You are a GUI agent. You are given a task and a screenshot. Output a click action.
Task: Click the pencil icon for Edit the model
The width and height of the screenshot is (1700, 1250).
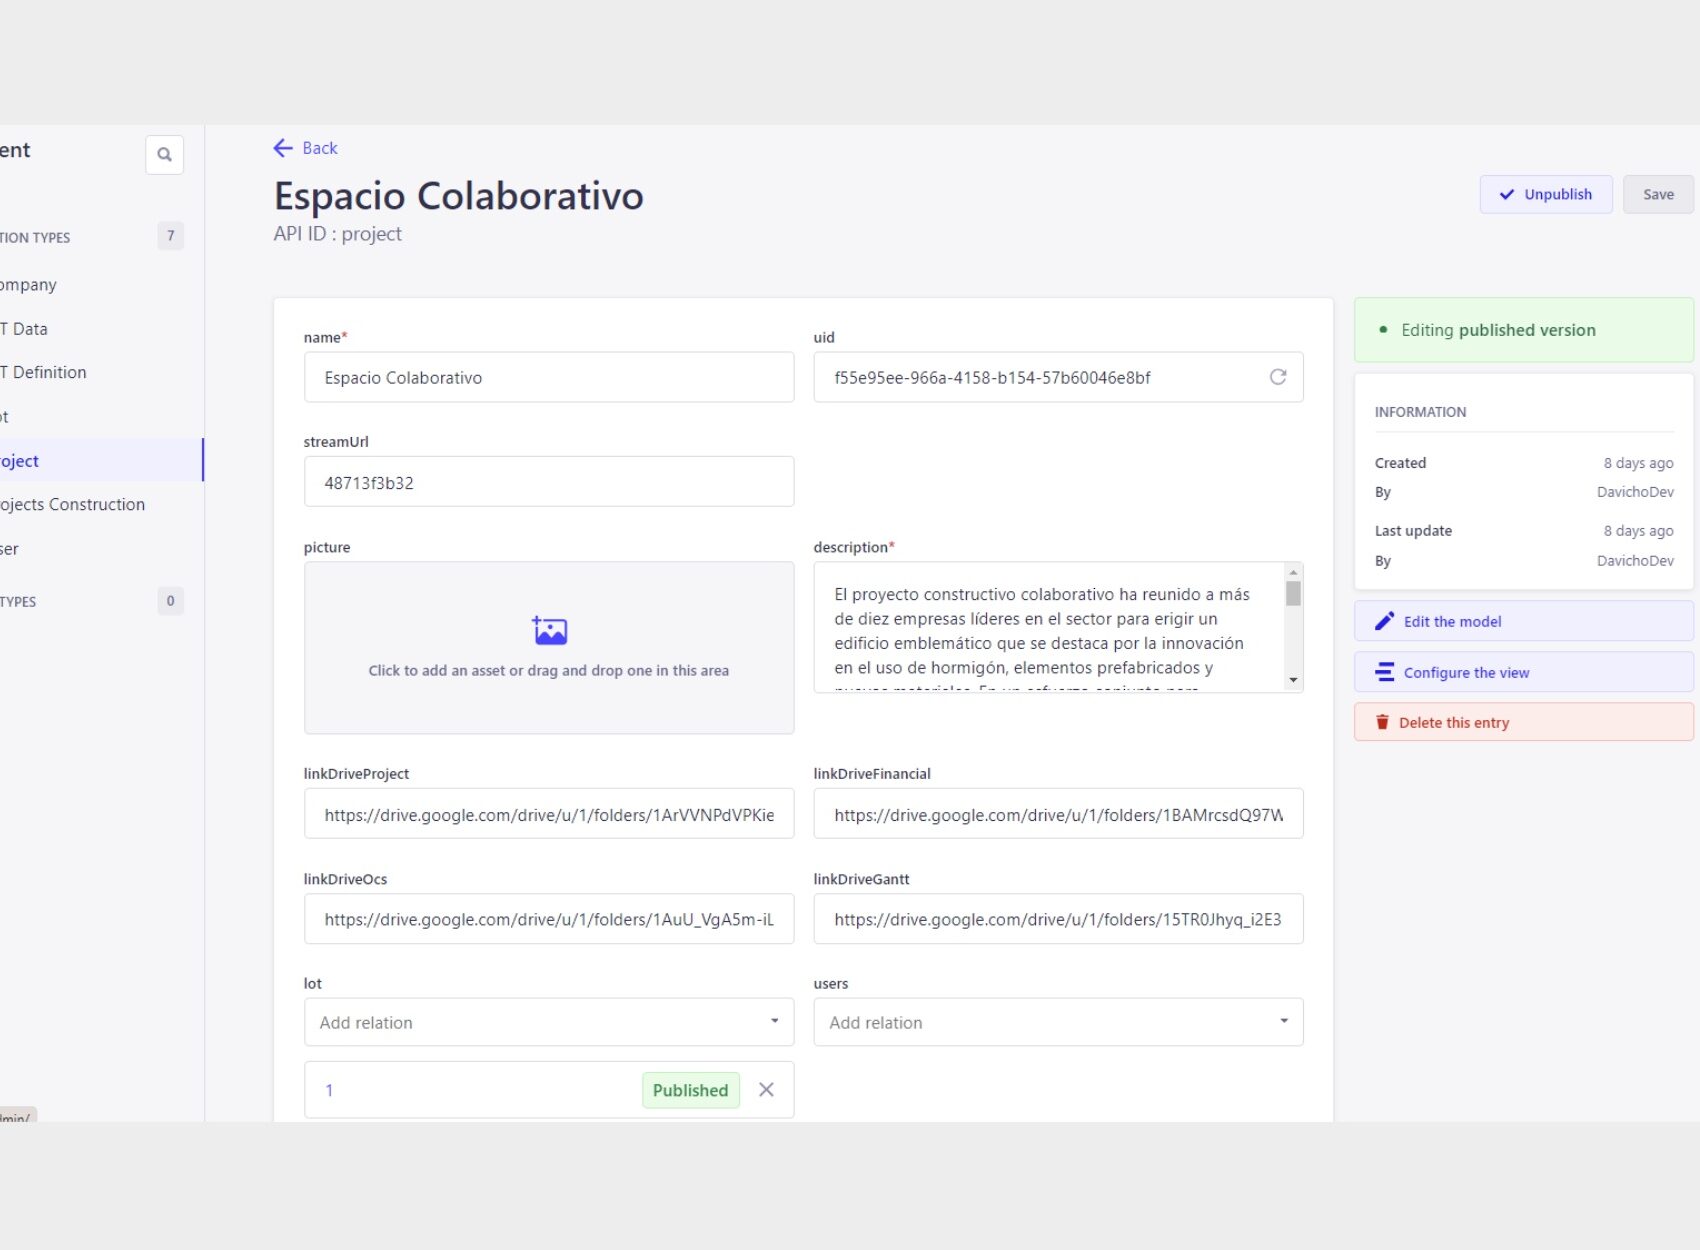coord(1384,621)
